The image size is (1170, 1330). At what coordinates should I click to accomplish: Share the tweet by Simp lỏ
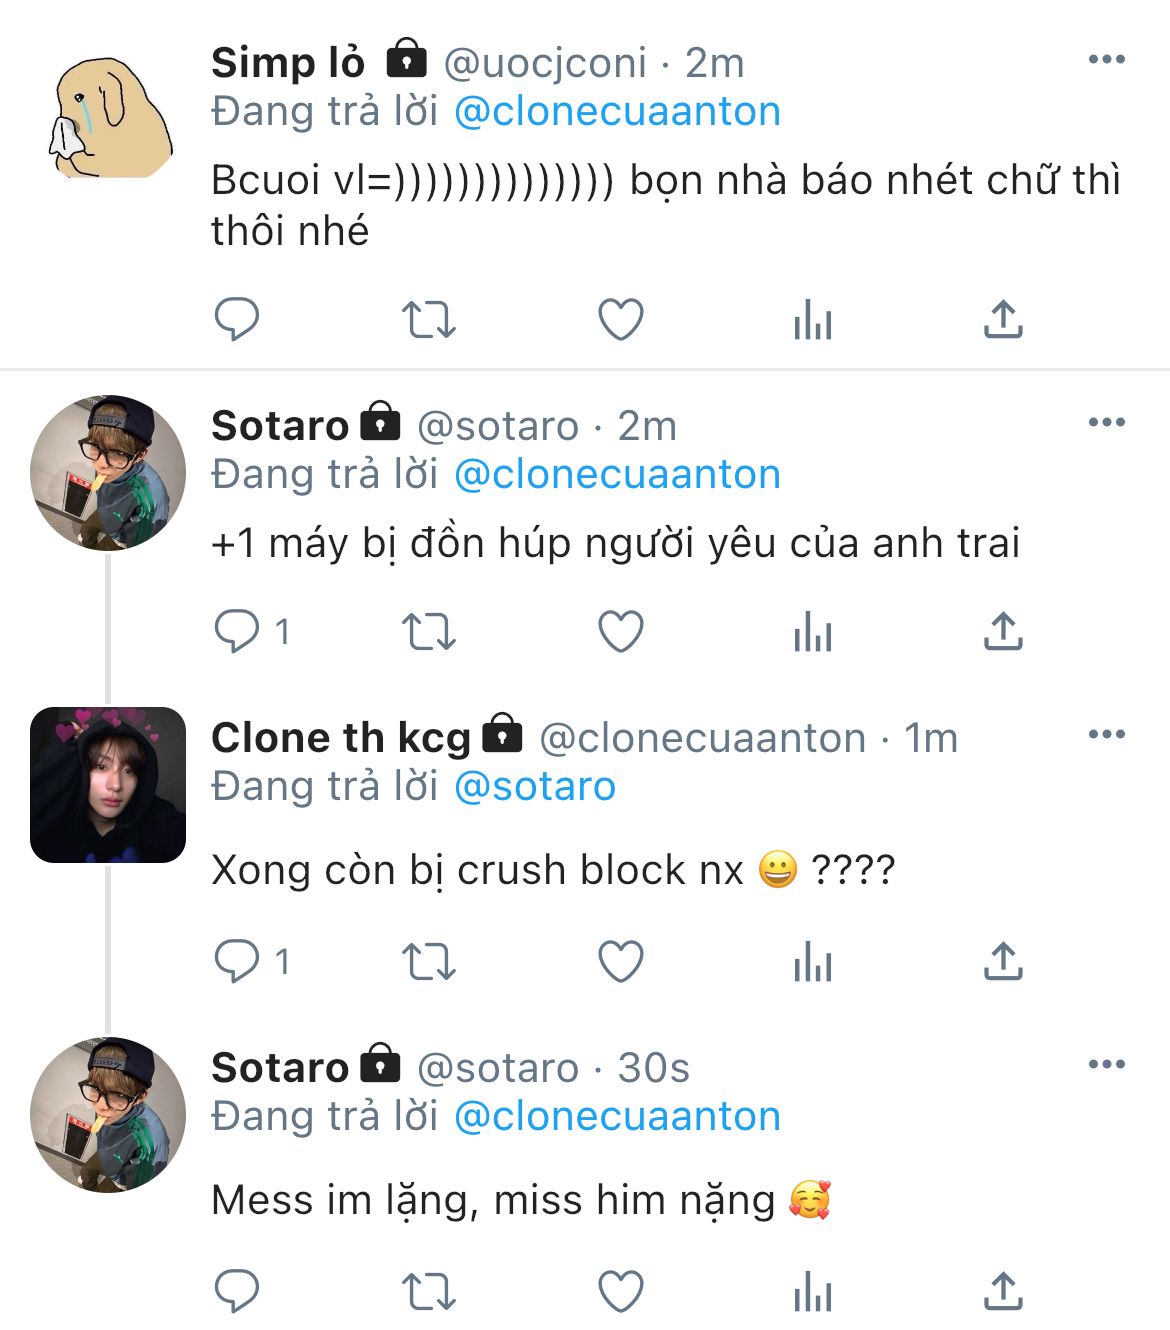1003,320
